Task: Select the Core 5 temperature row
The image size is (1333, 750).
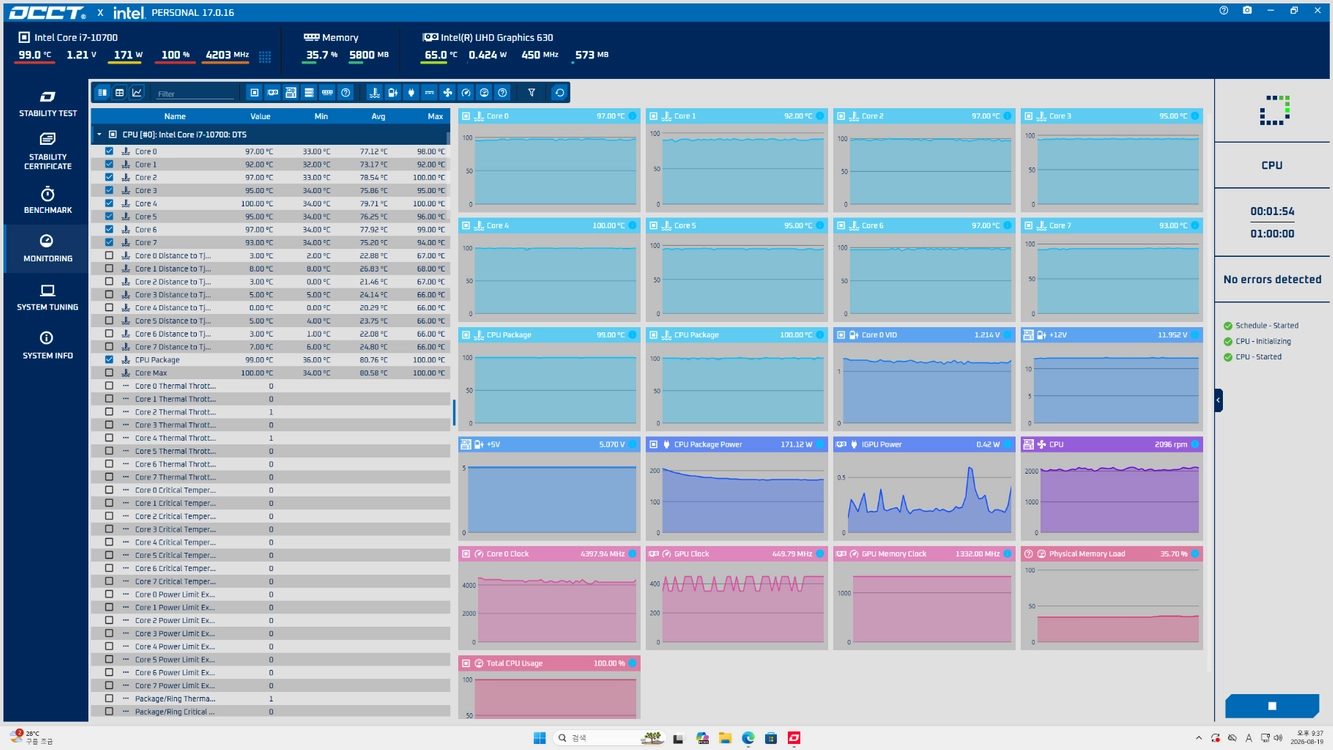Action: click(270, 216)
